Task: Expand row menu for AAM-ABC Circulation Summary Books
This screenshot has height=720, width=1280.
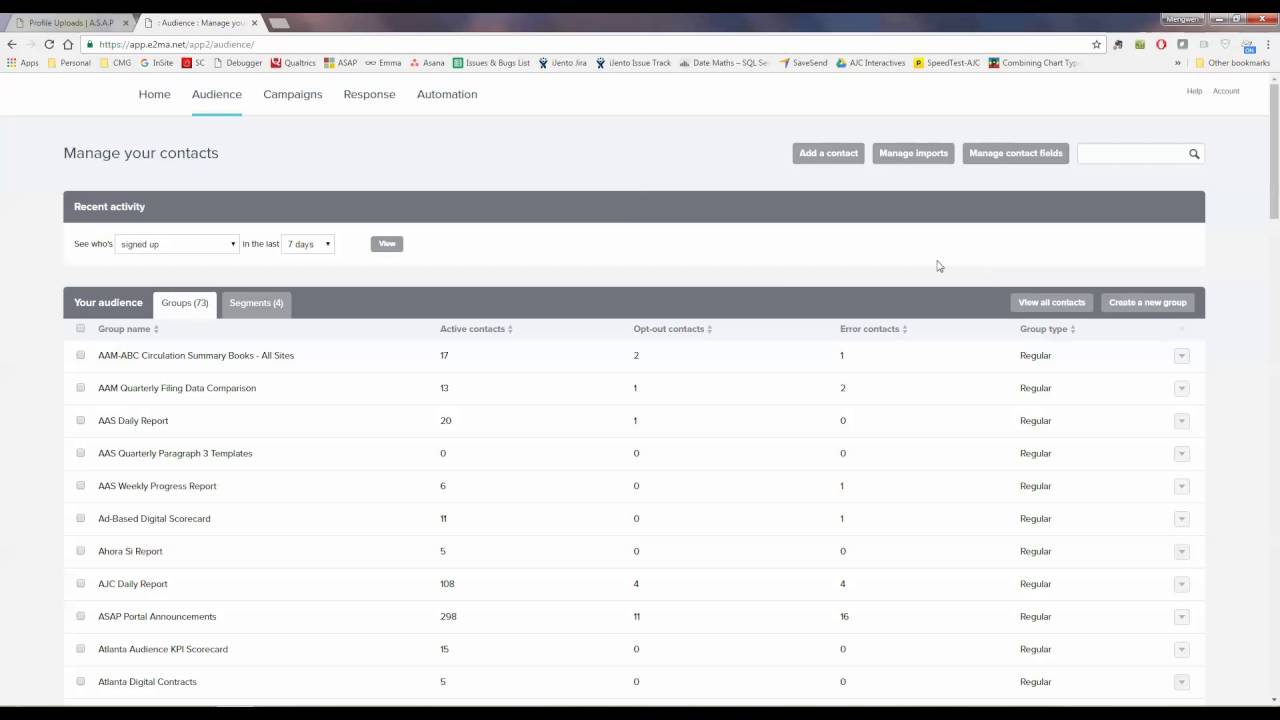Action: coord(1181,356)
